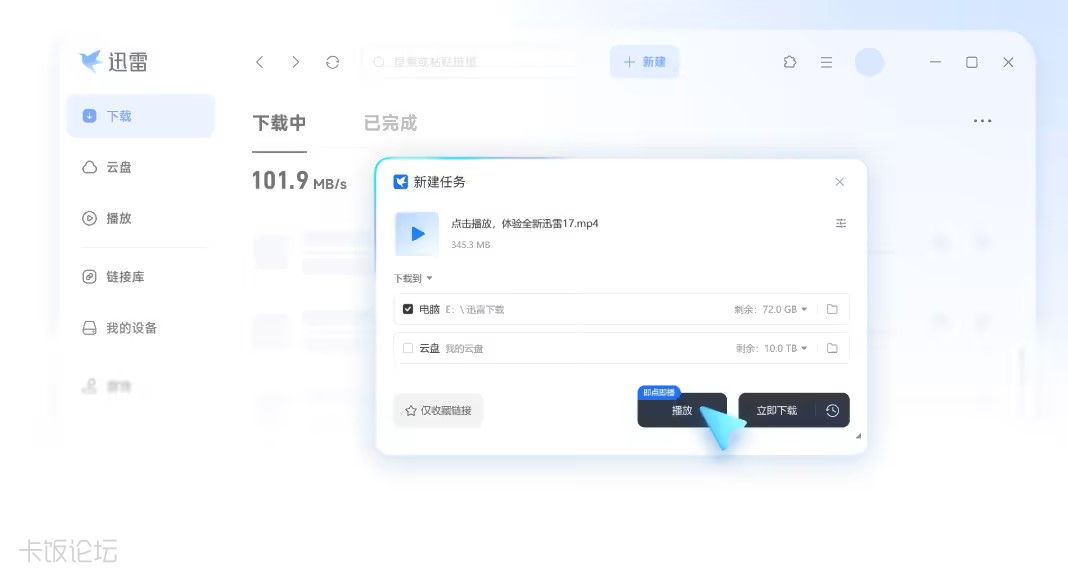Open the plugin puzzle-piece icon

click(789, 62)
